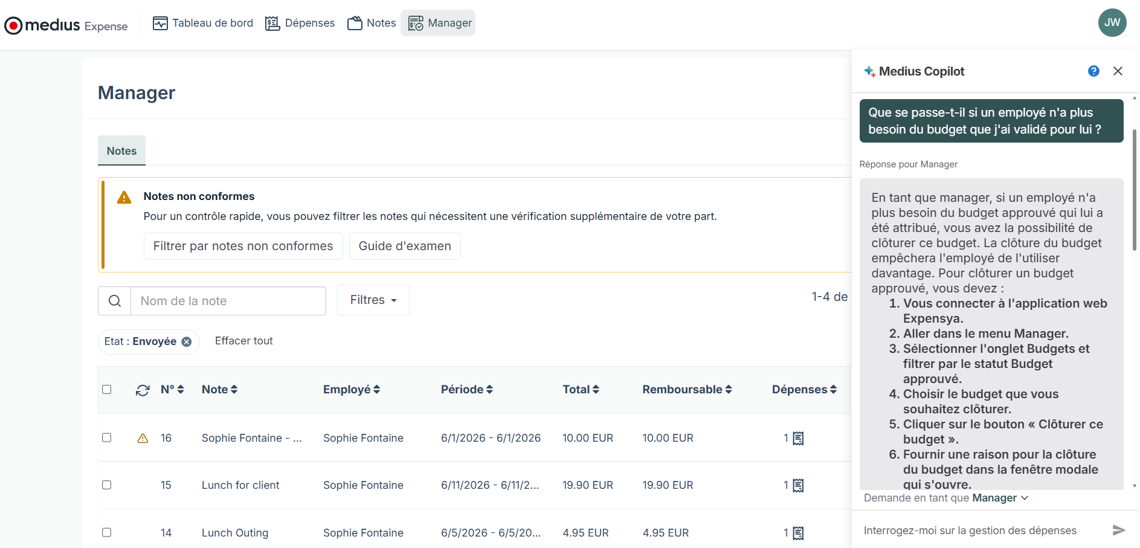
Task: Toggle the select-all header checkbox
Action: (107, 390)
